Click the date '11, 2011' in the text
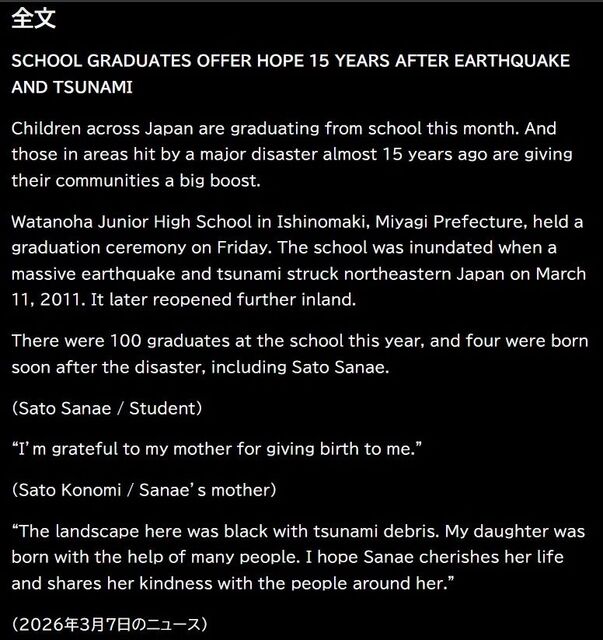603x640 pixels. tap(47, 300)
